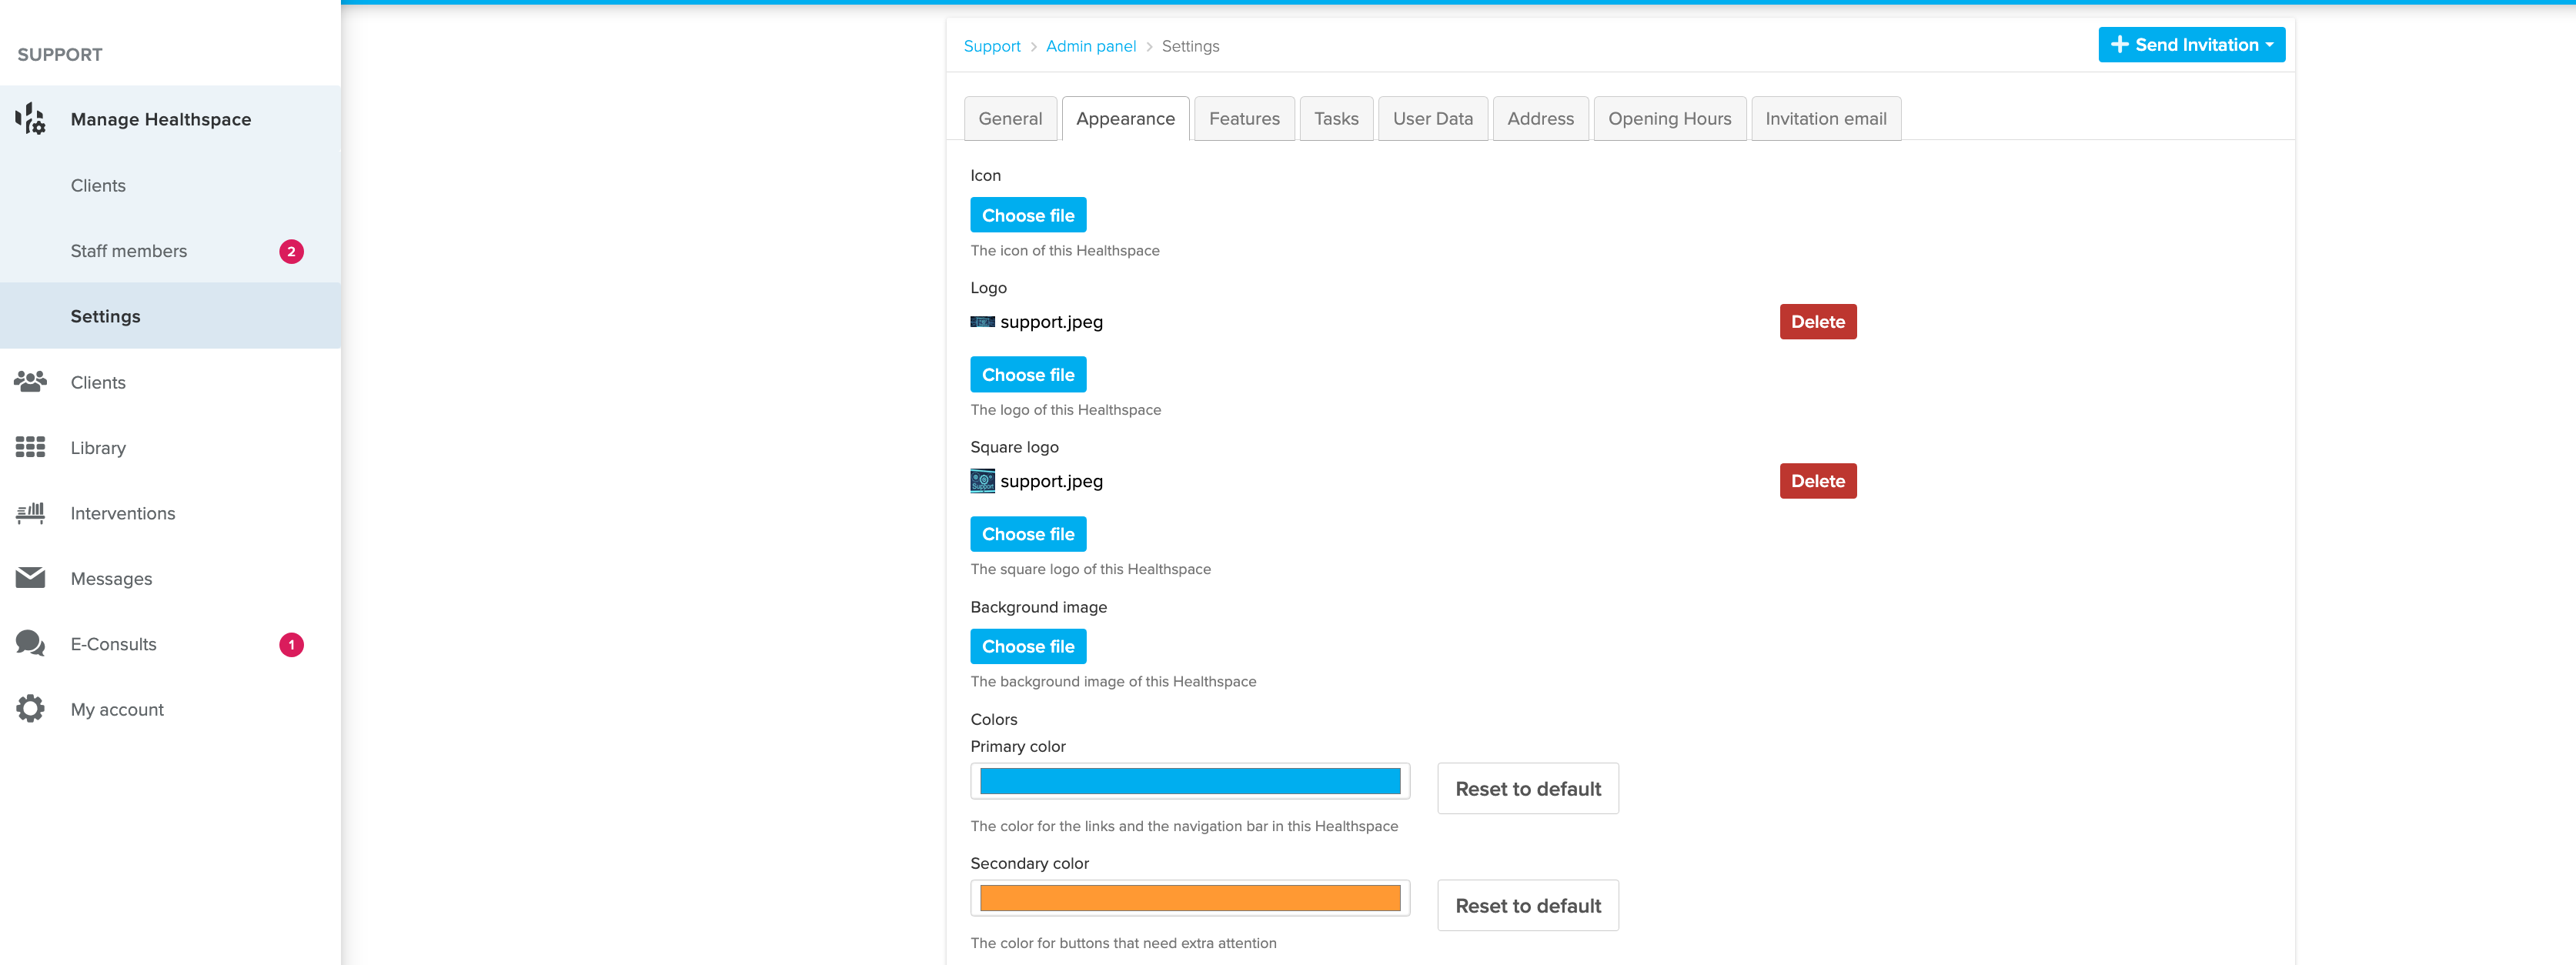Open the My account menu item
Viewport: 2576px width, 965px height.
point(170,709)
